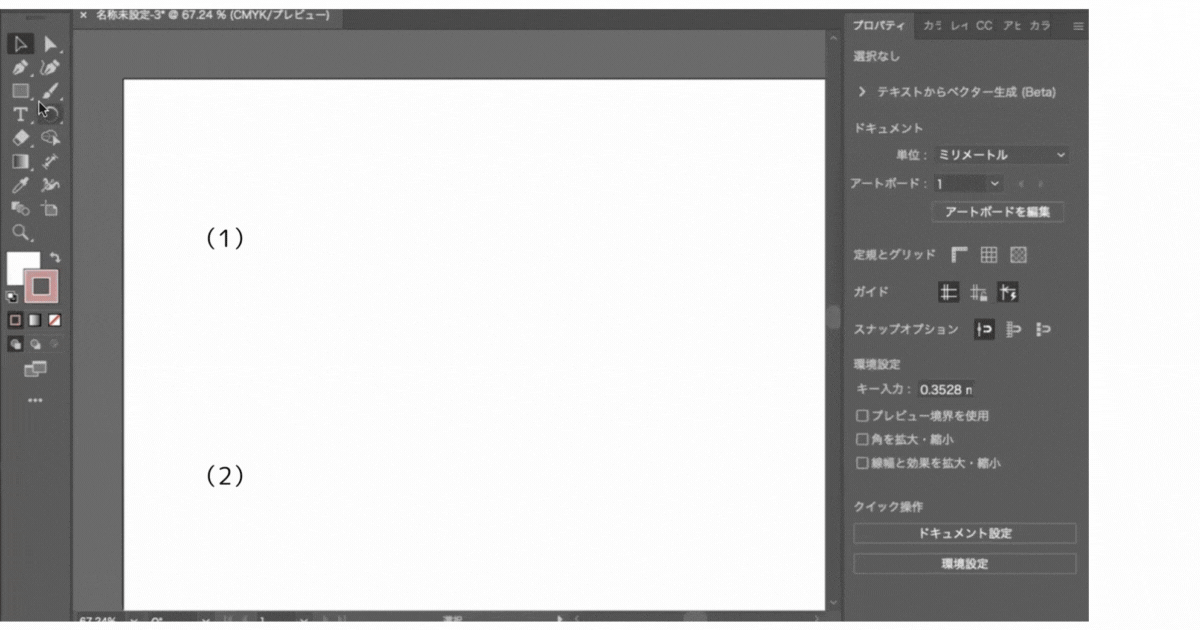Click ドキュメント設定 button
The image size is (1200, 630).
pos(965,533)
